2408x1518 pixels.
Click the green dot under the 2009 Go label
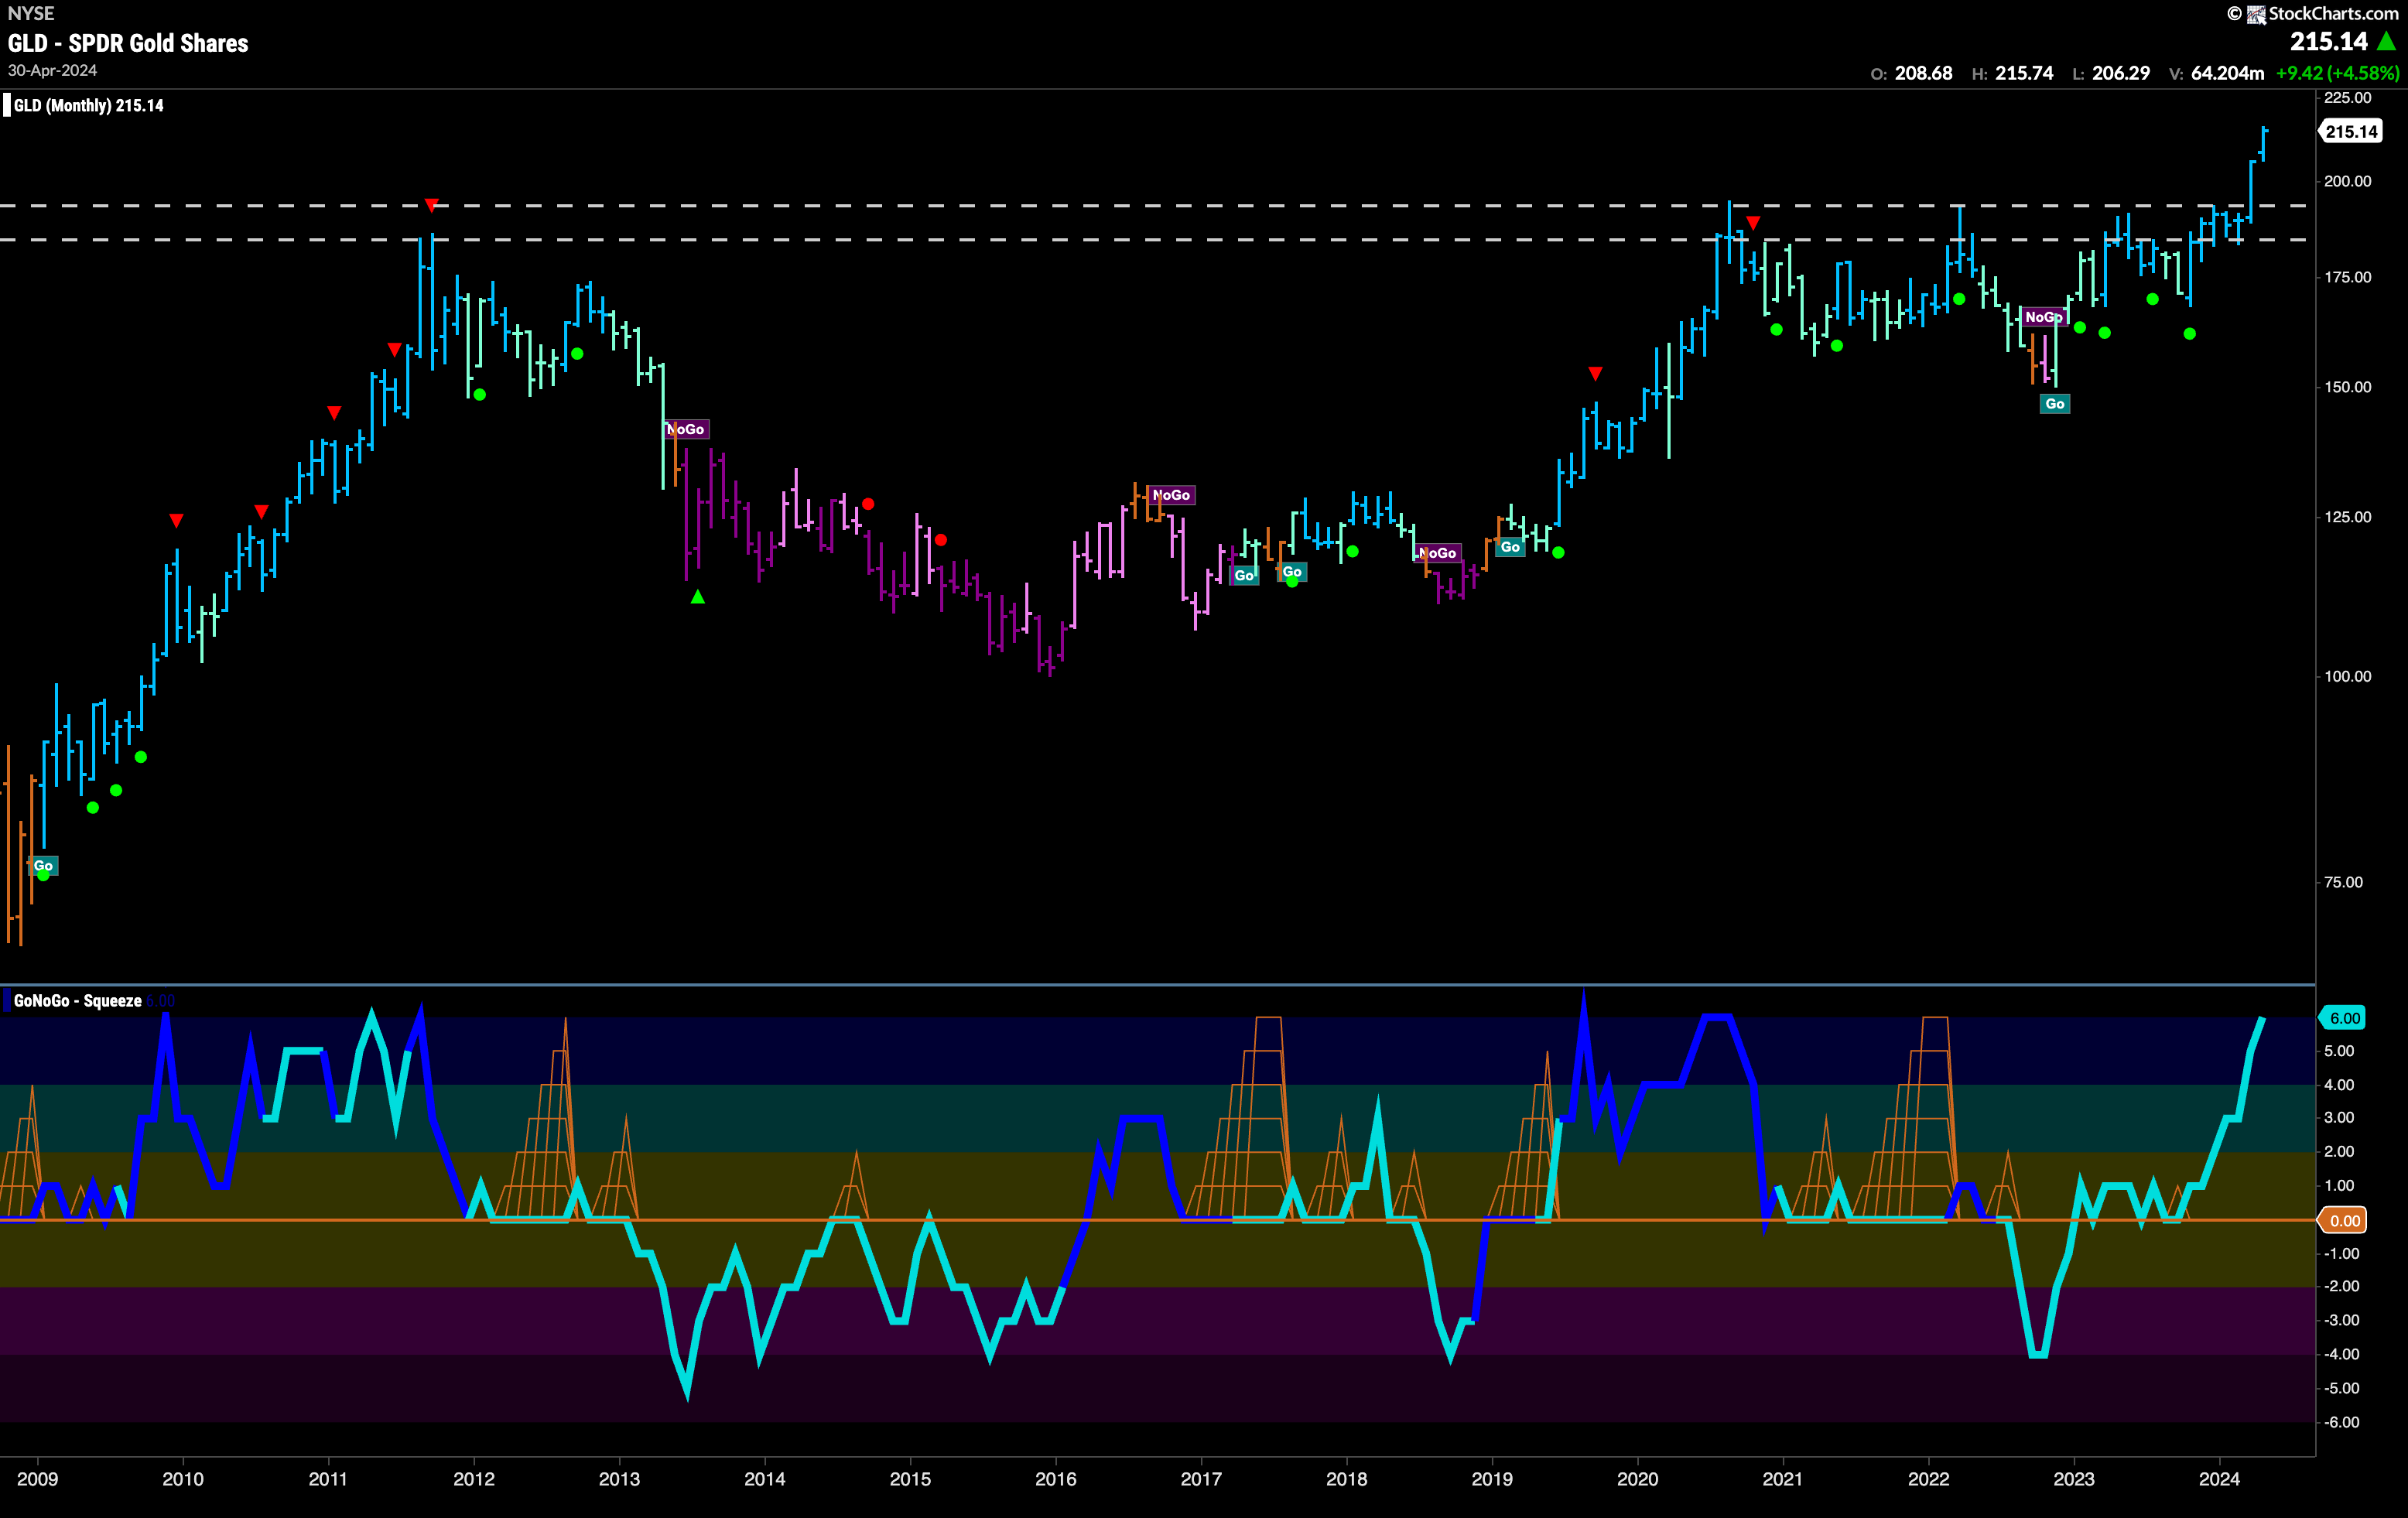43,876
